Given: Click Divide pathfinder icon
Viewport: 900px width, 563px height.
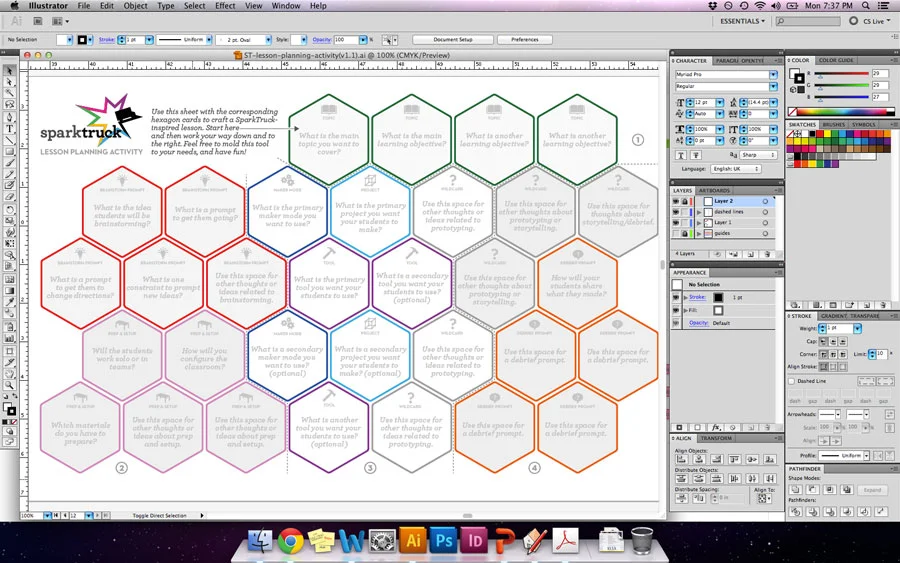Looking at the screenshot, I should click(796, 511).
